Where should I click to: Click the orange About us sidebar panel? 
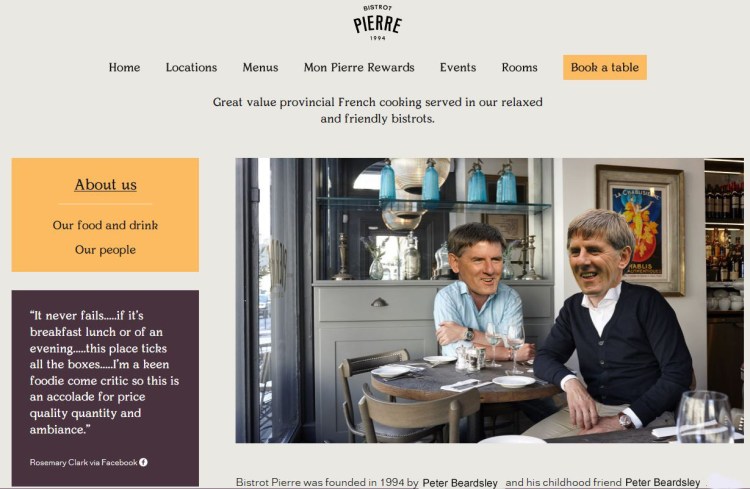click(105, 215)
